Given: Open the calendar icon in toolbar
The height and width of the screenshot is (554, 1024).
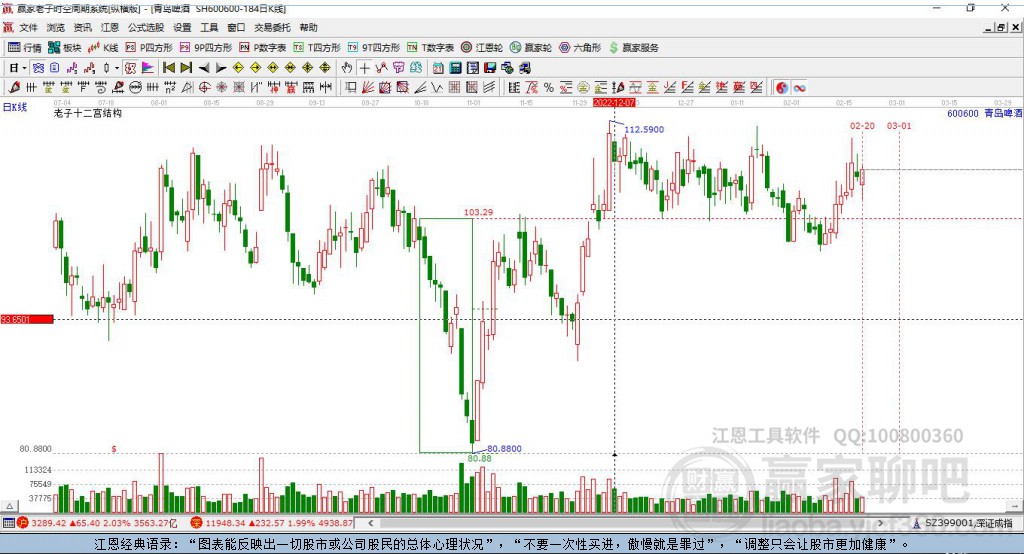Looking at the screenshot, I should pos(438,68).
